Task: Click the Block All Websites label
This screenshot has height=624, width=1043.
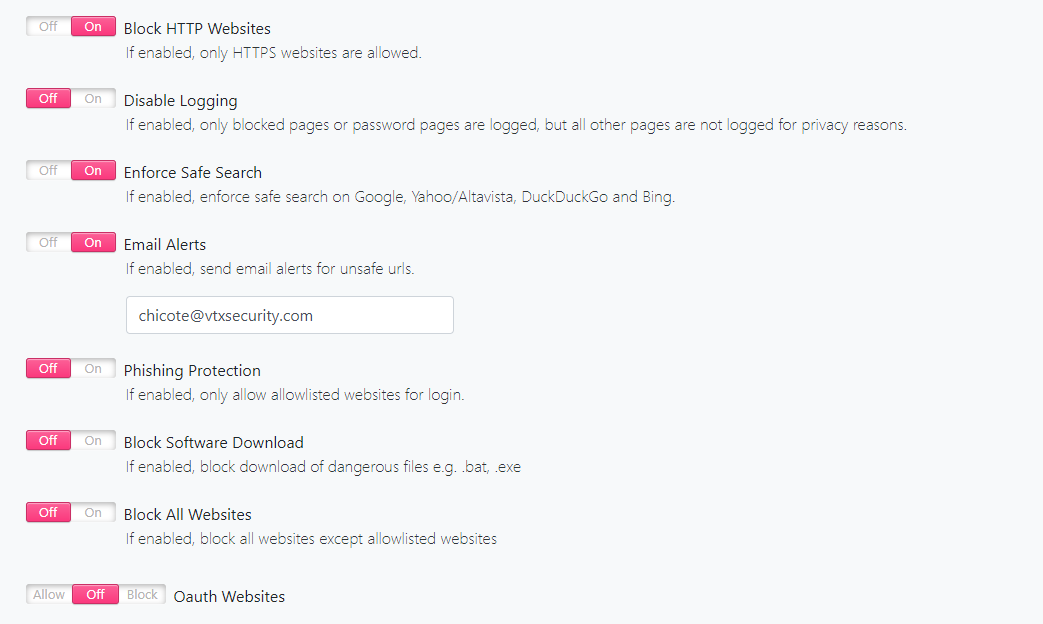Action: point(187,514)
